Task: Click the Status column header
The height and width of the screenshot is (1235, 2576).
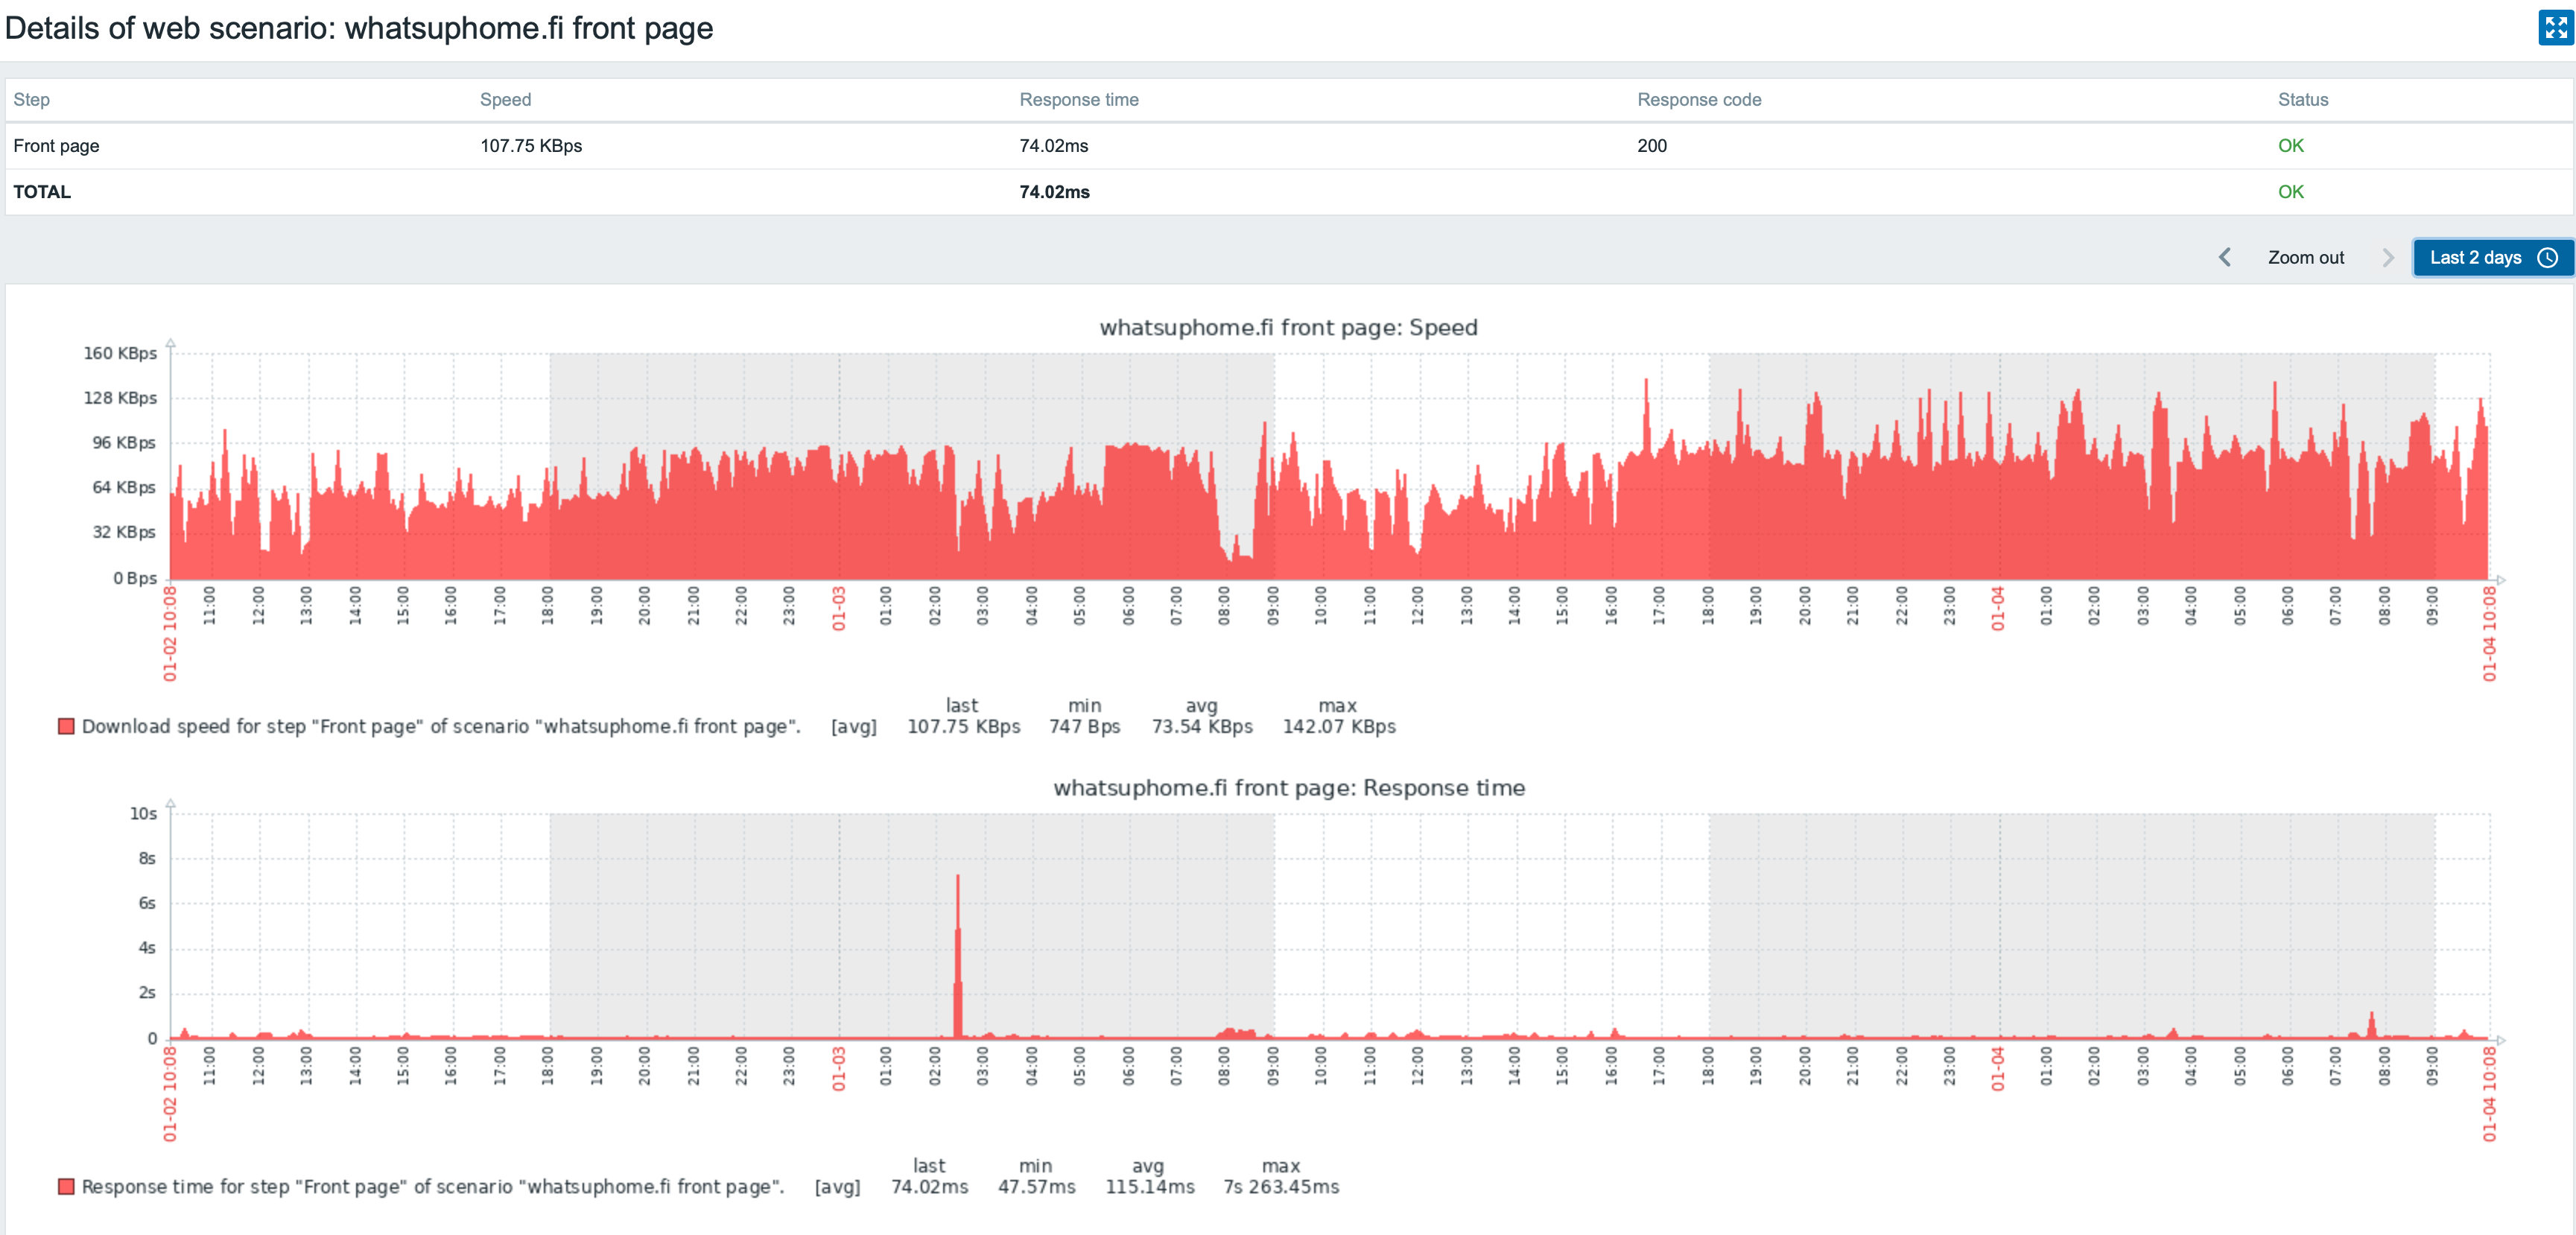Action: 2302,99
